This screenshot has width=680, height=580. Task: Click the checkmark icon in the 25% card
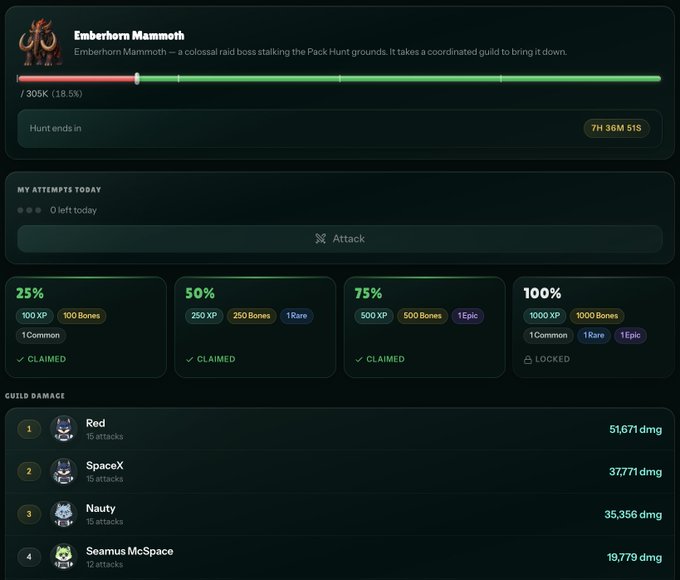[x=20, y=359]
